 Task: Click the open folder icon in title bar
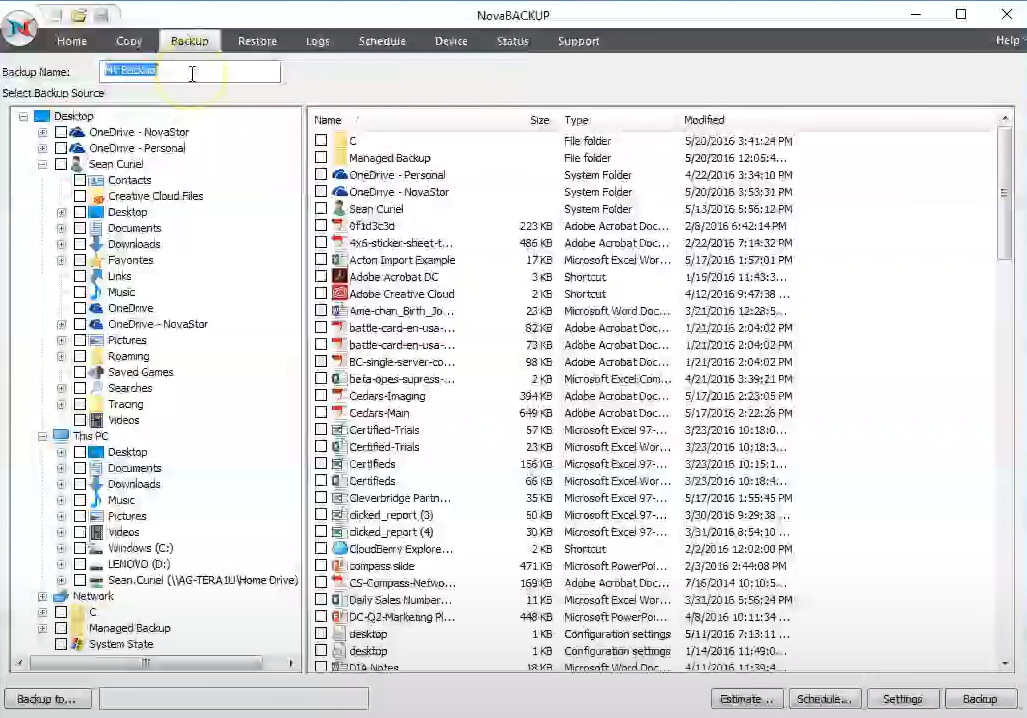click(x=79, y=15)
